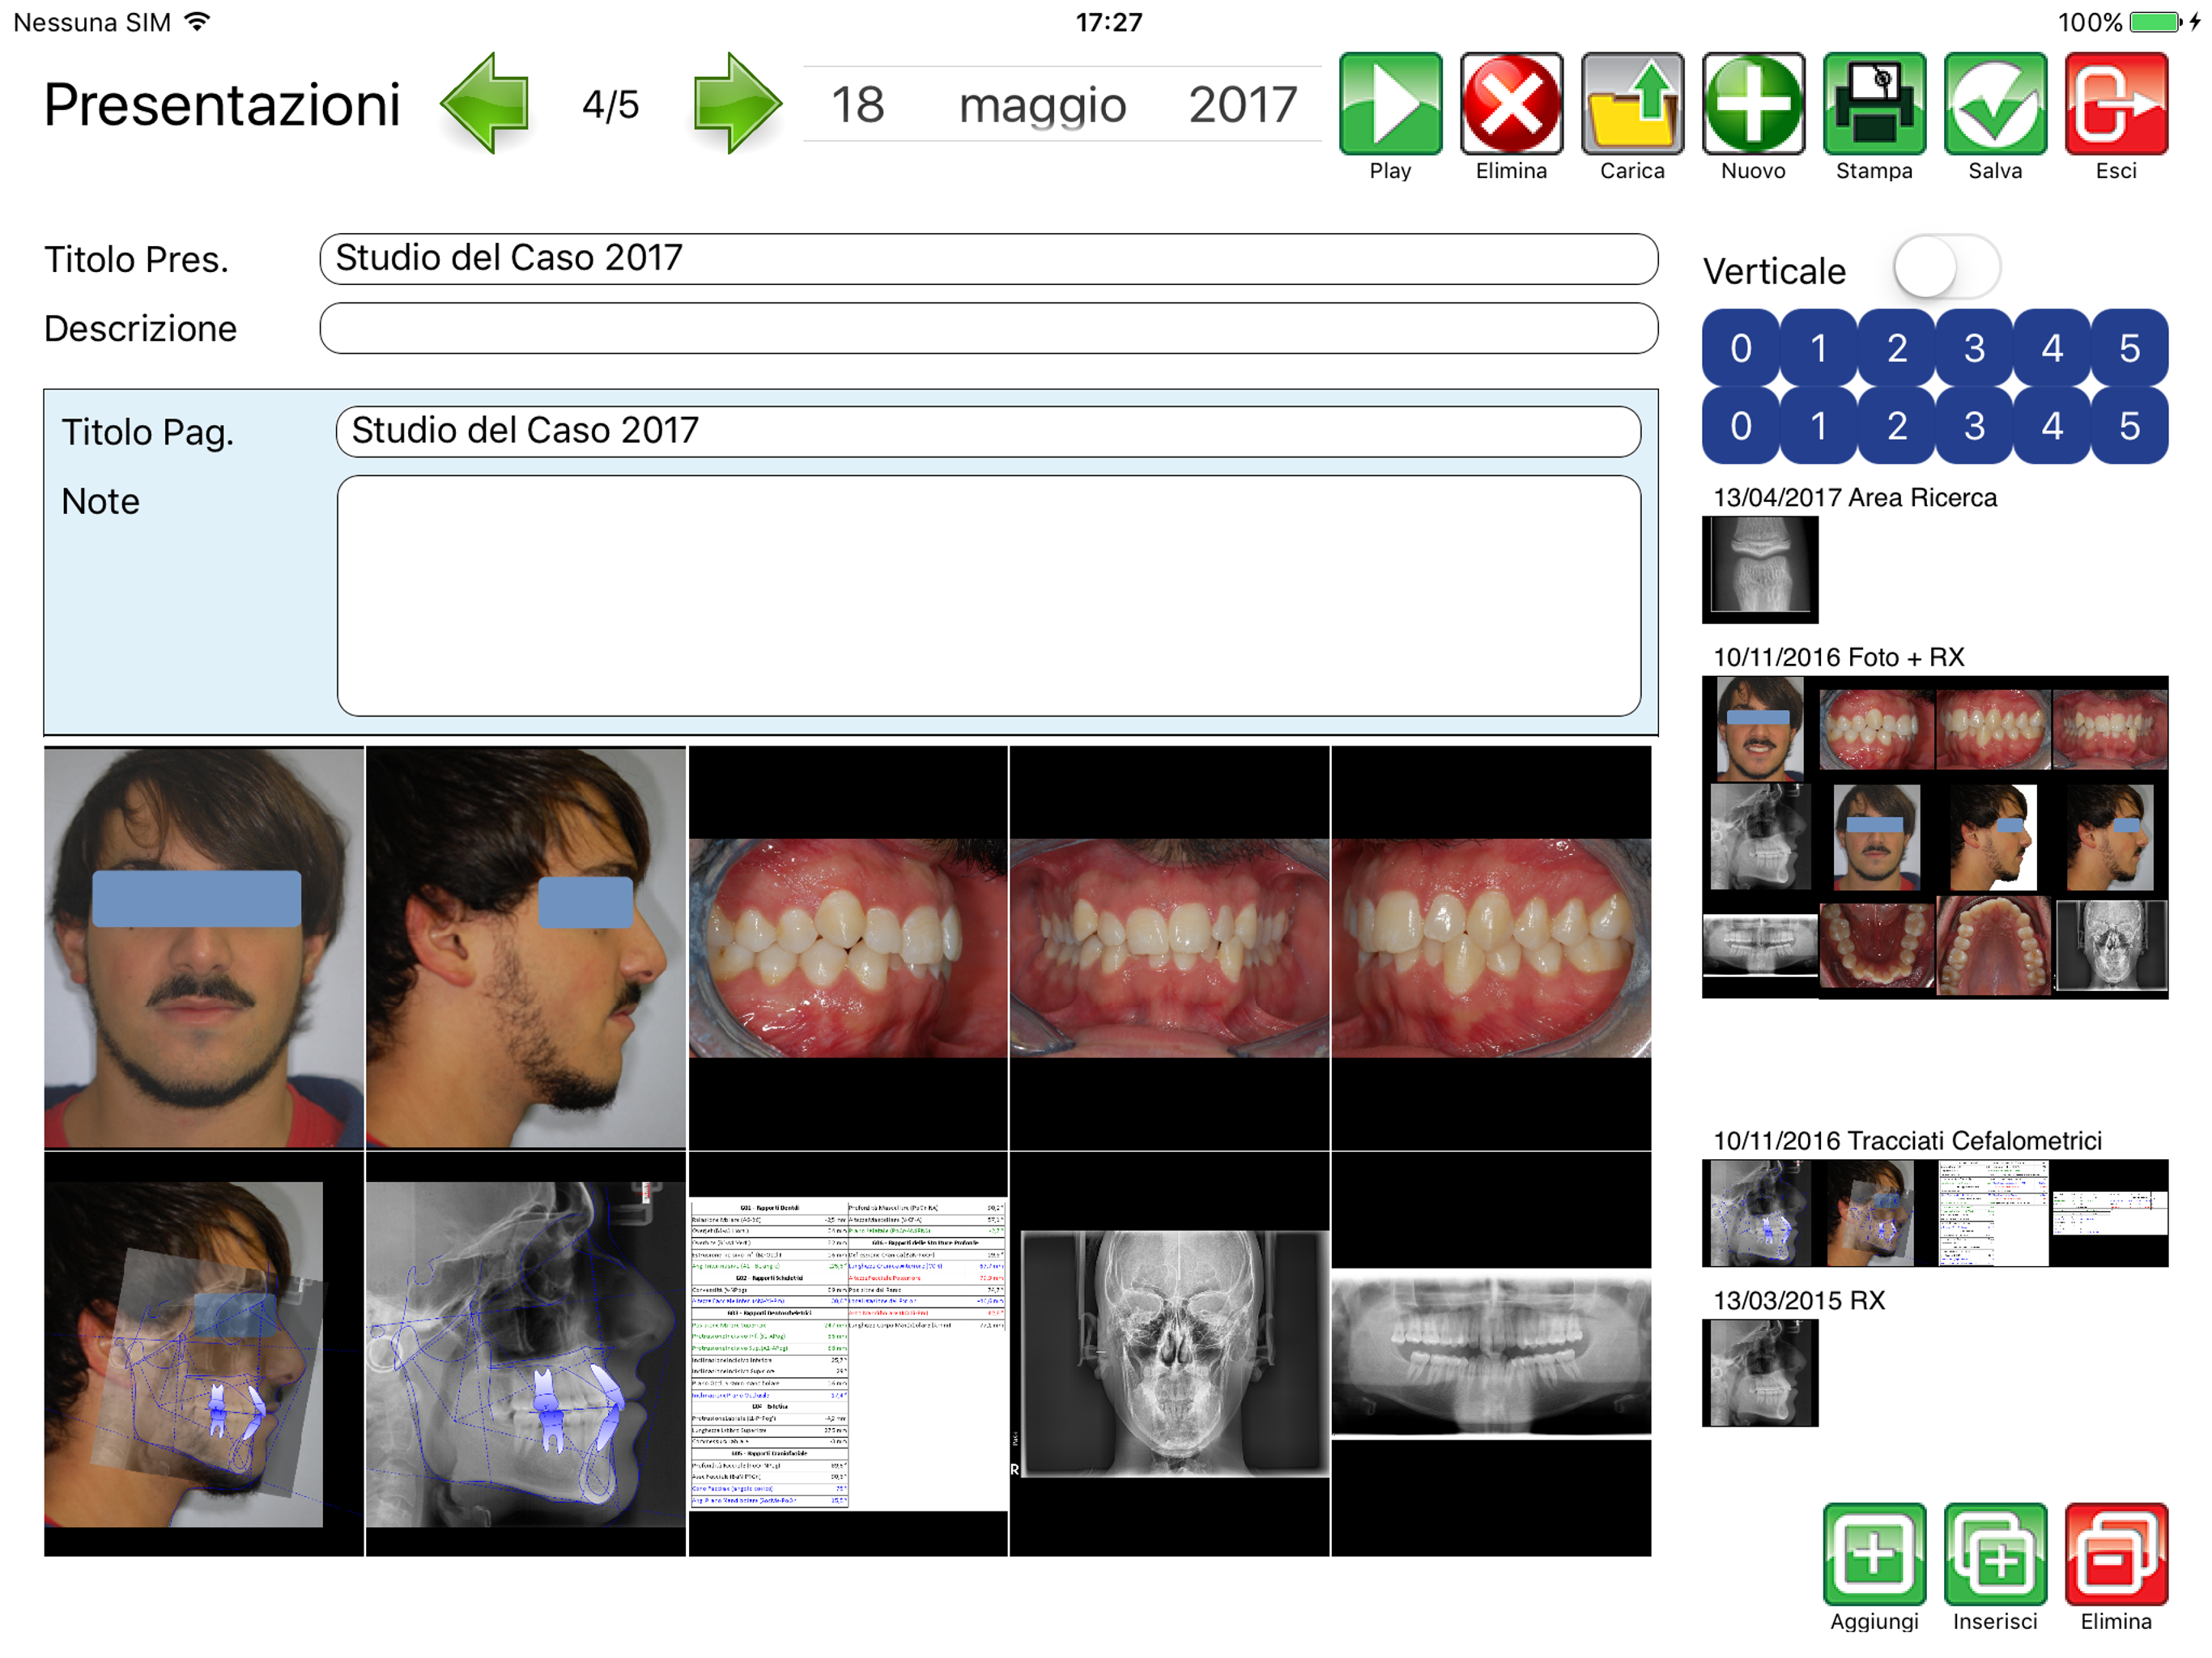Save with the Salva checkmark icon
Screen dimensions: 2212x1658
coord(1994,104)
